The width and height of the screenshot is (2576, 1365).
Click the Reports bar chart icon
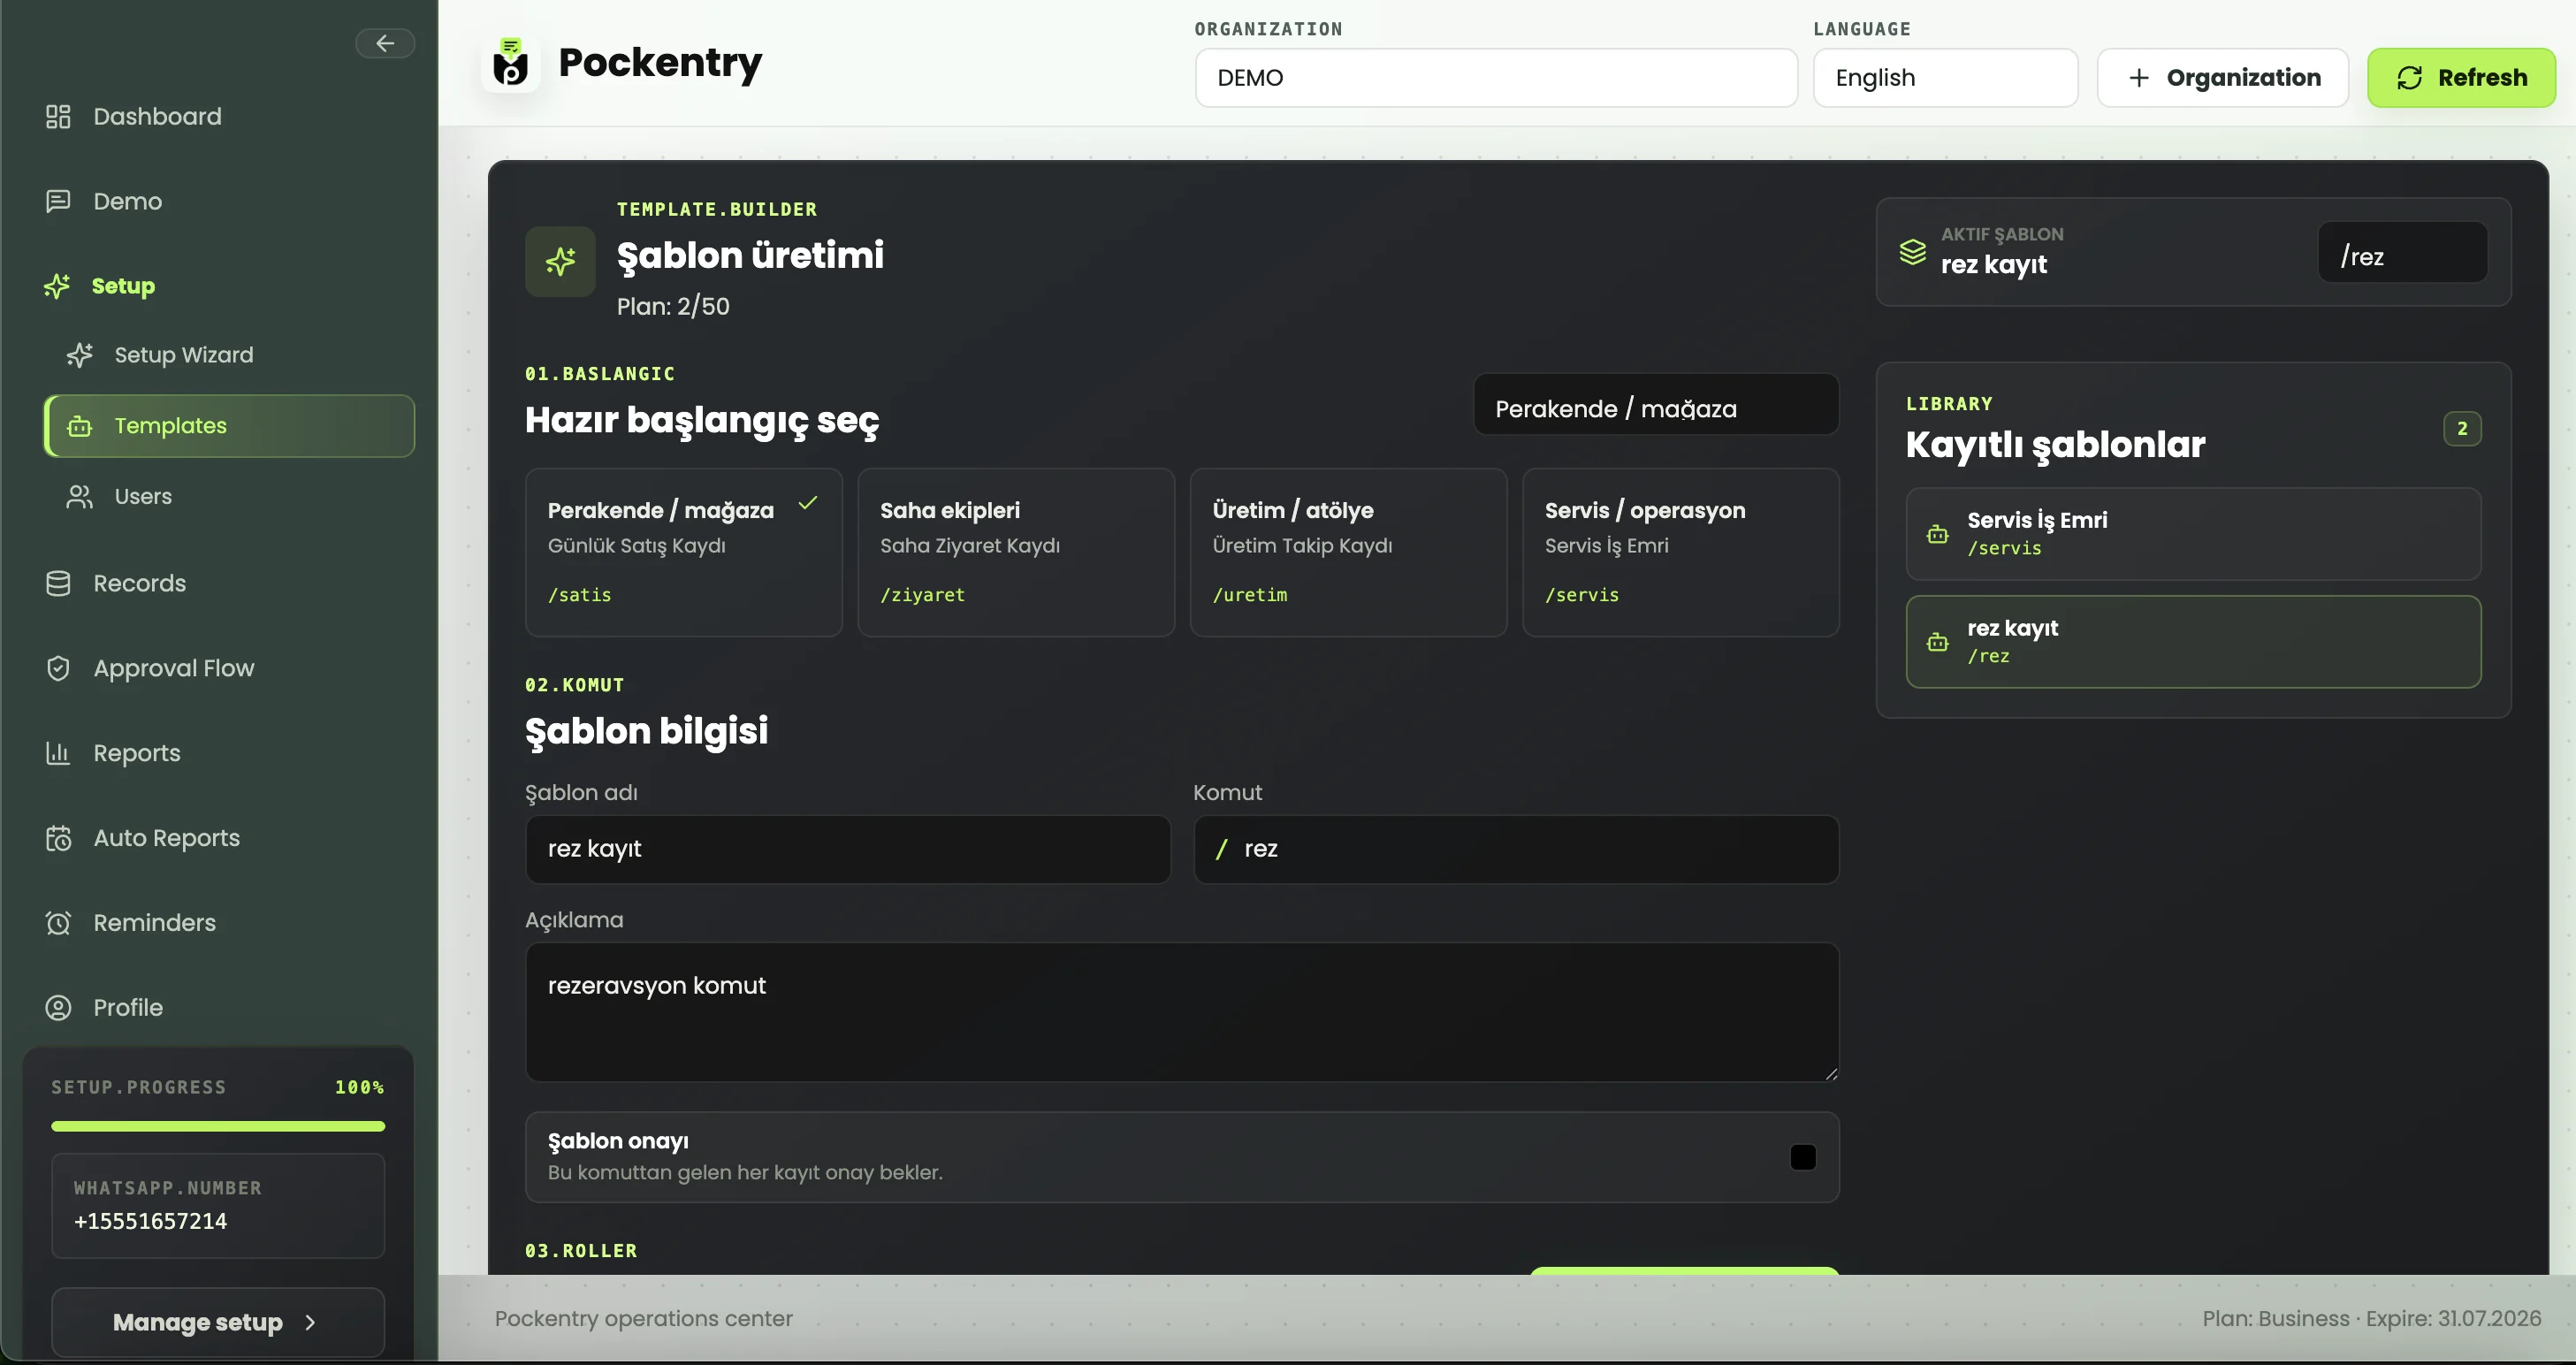click(x=58, y=753)
